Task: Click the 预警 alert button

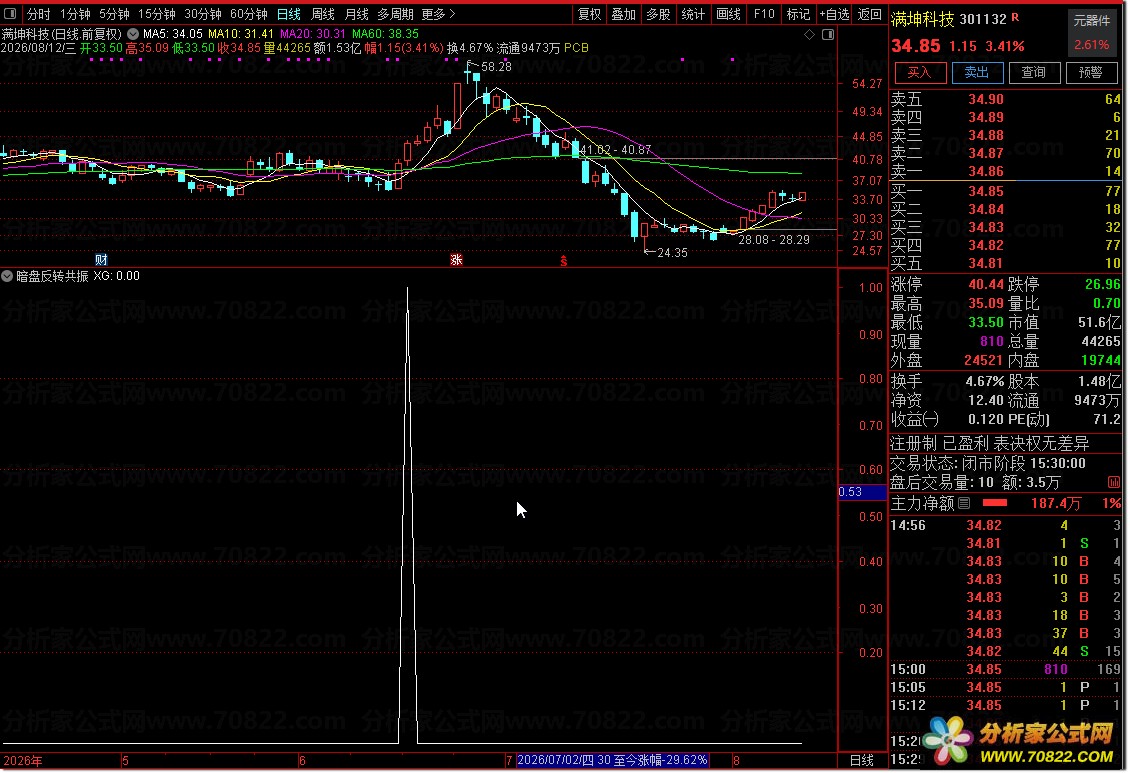Action: tap(1090, 72)
